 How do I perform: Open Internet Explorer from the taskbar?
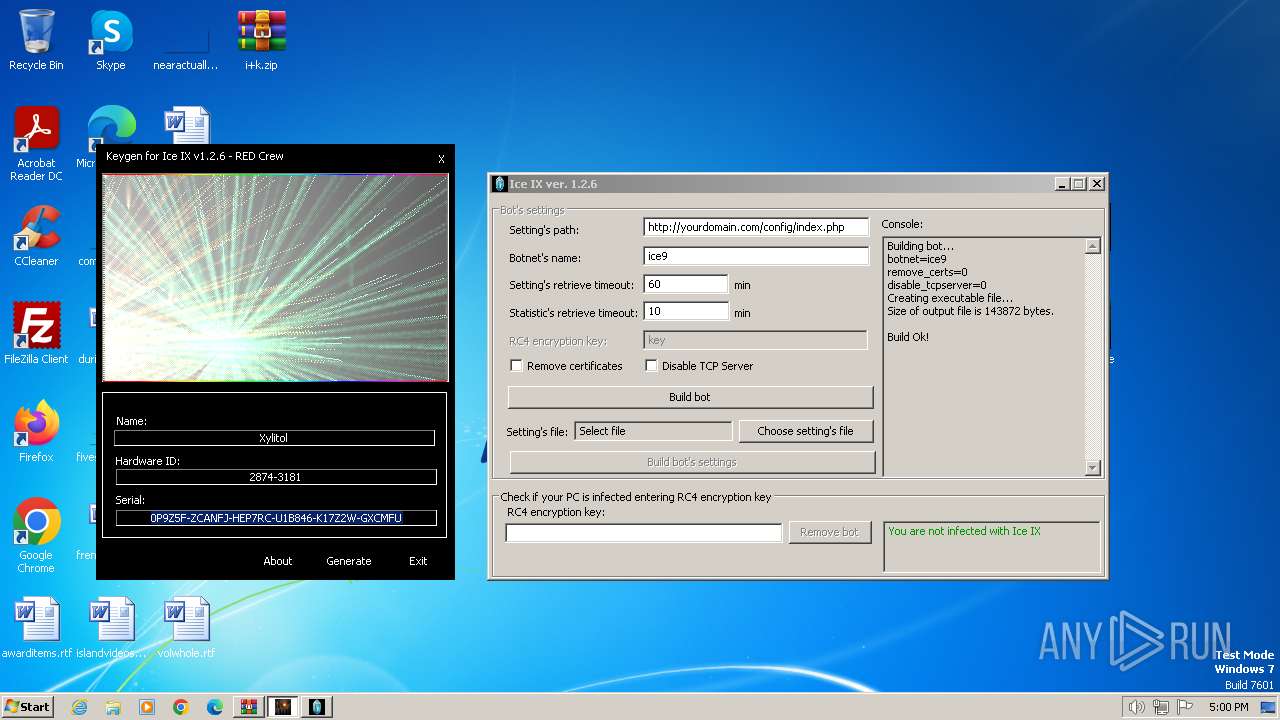point(79,707)
